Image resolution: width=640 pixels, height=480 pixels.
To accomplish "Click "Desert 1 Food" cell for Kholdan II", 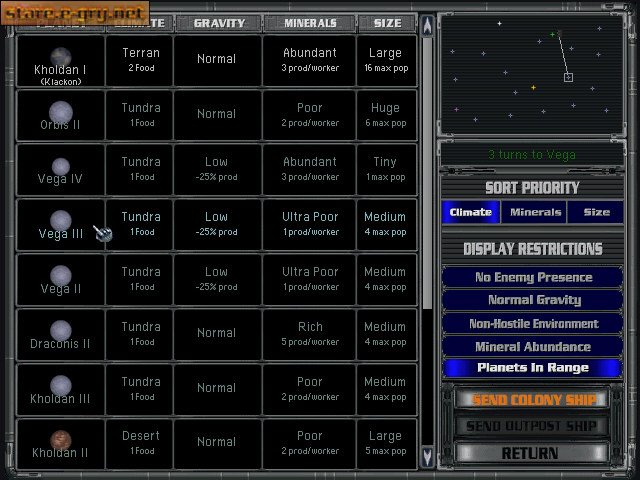I will [x=140, y=444].
